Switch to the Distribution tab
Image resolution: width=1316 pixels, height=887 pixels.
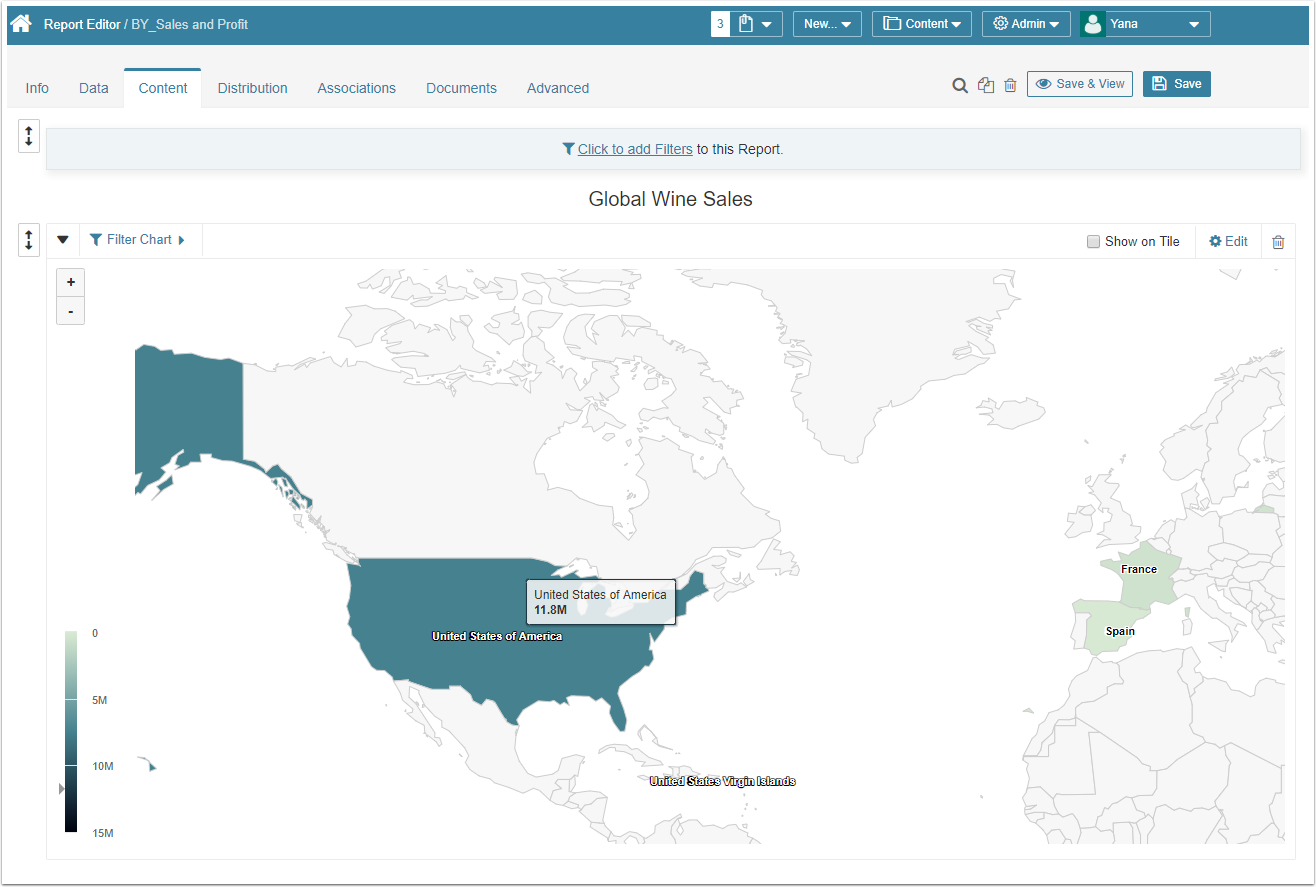[252, 88]
